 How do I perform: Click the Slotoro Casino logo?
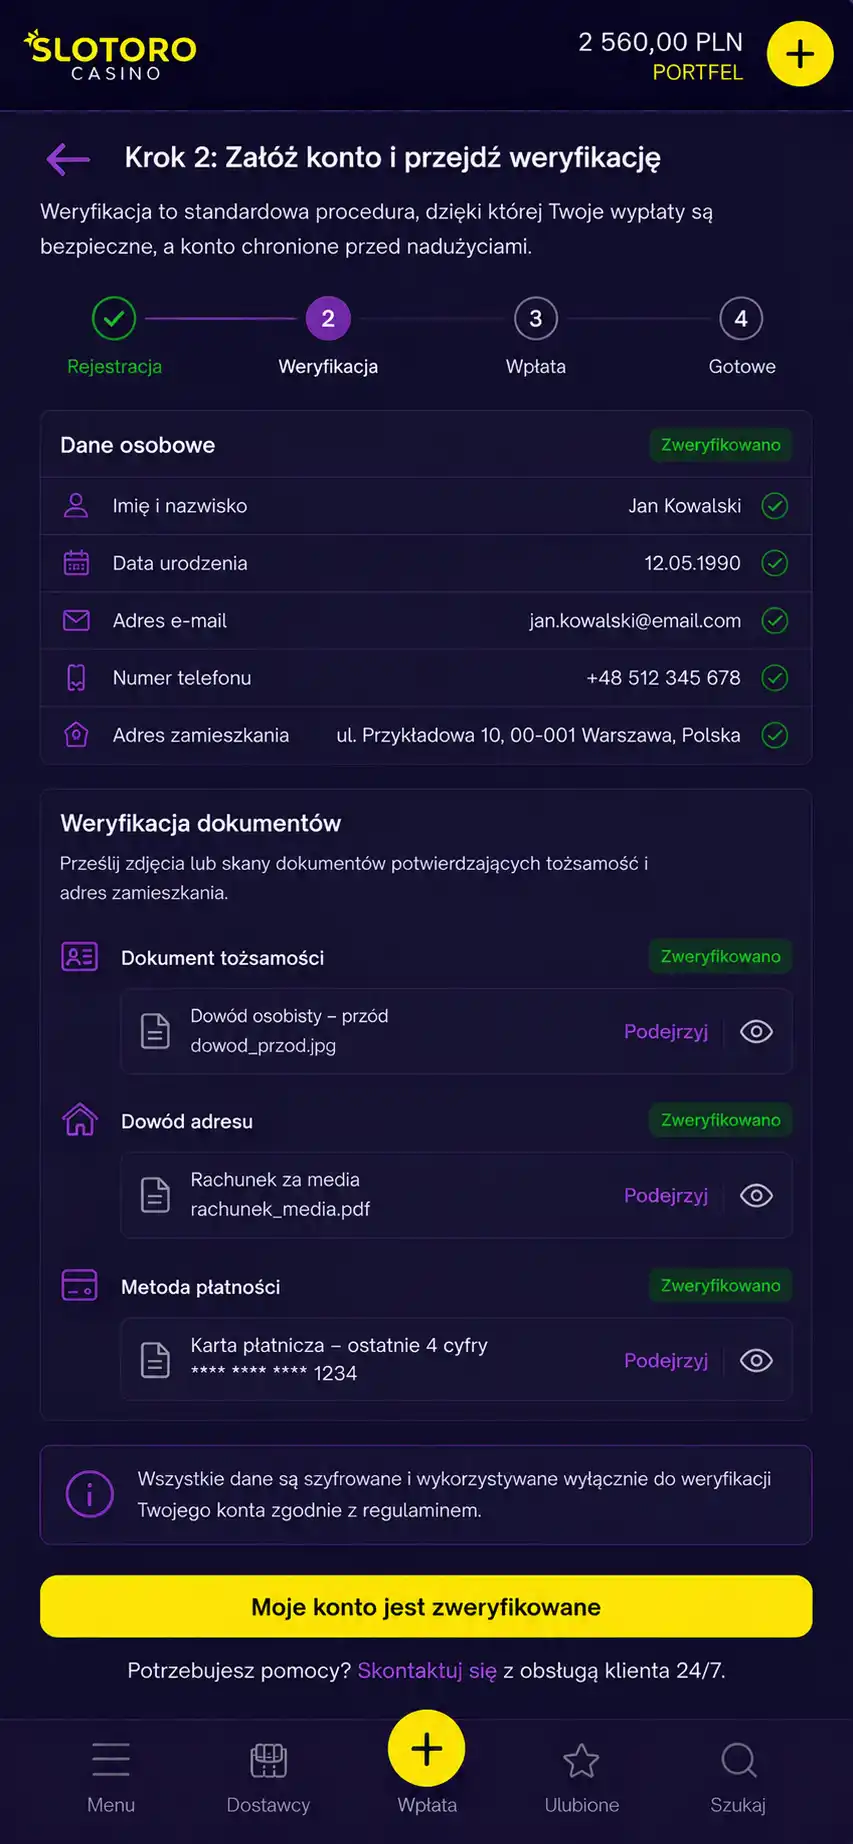(x=110, y=55)
